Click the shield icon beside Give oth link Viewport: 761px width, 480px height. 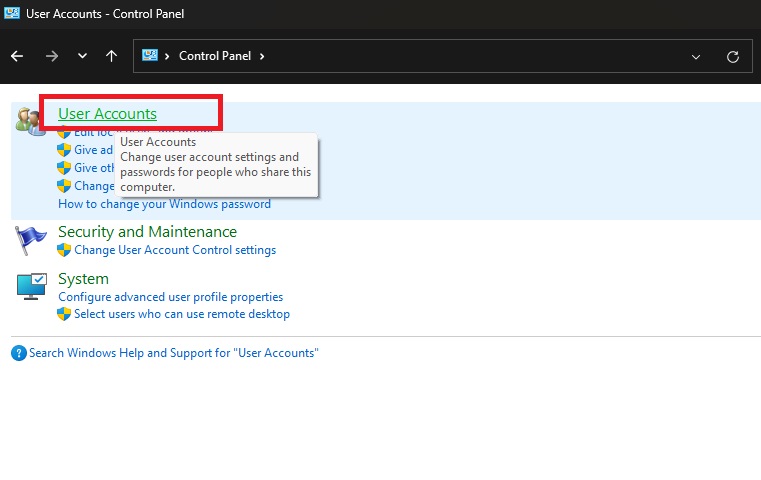pyautogui.click(x=64, y=168)
